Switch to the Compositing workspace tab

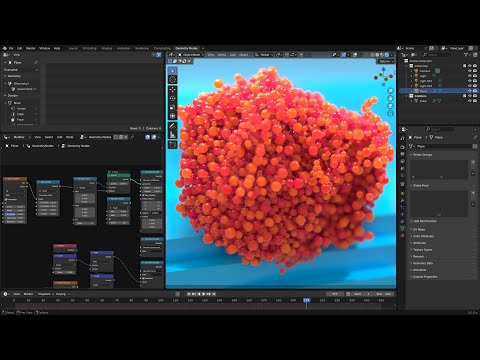coord(162,48)
